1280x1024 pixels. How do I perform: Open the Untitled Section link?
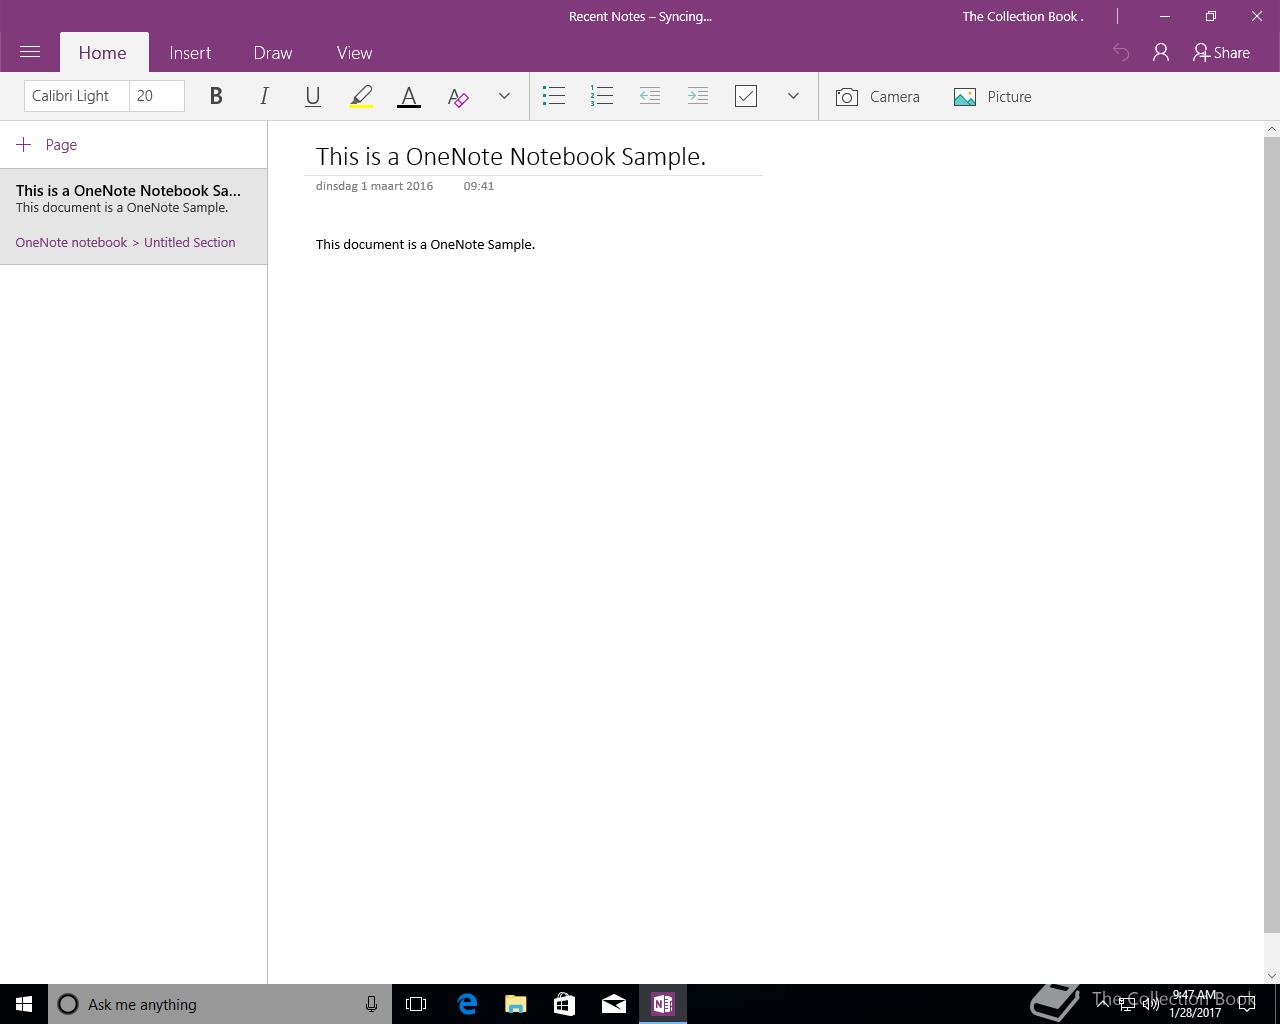point(190,242)
